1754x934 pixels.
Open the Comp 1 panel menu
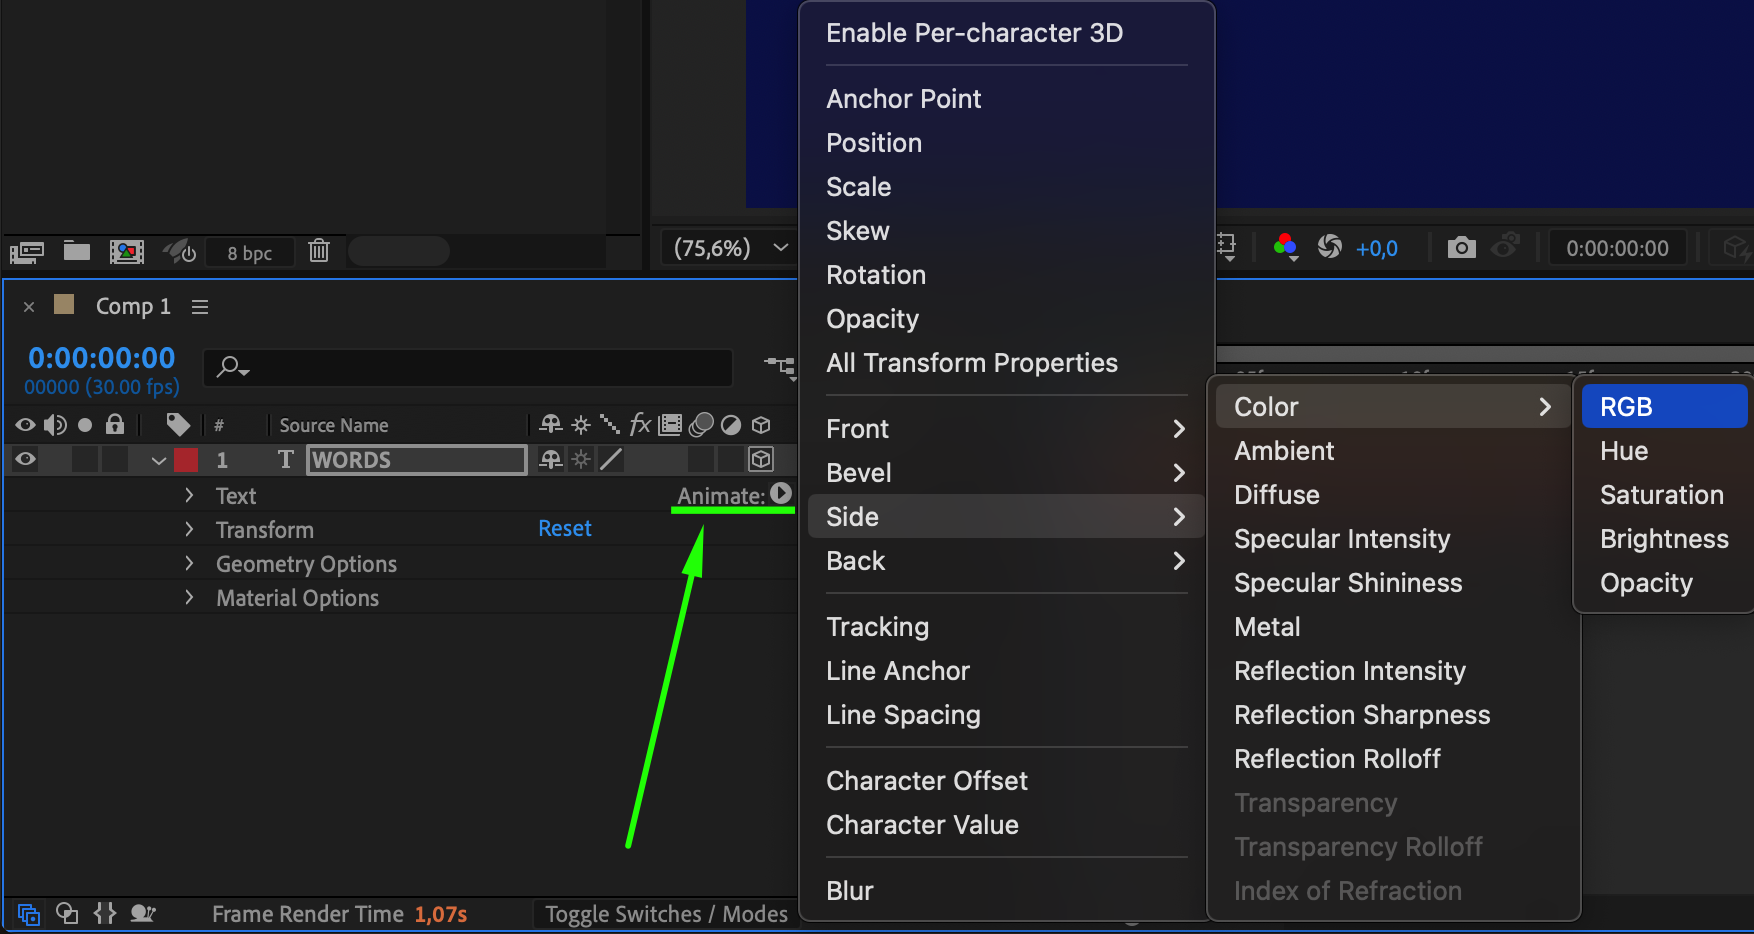pos(200,307)
